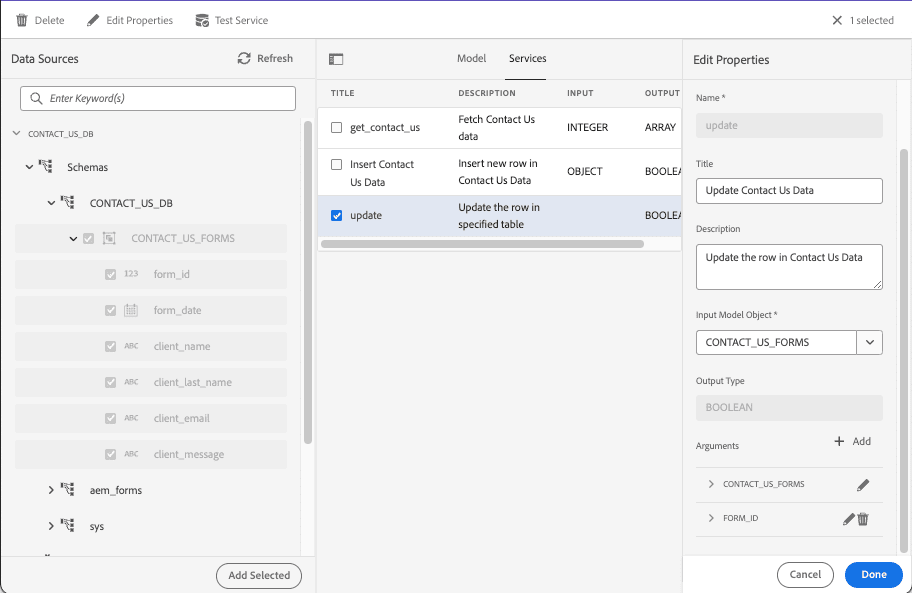Click the X icon beside 1 selected
This screenshot has width=912, height=593.
tap(837, 20)
